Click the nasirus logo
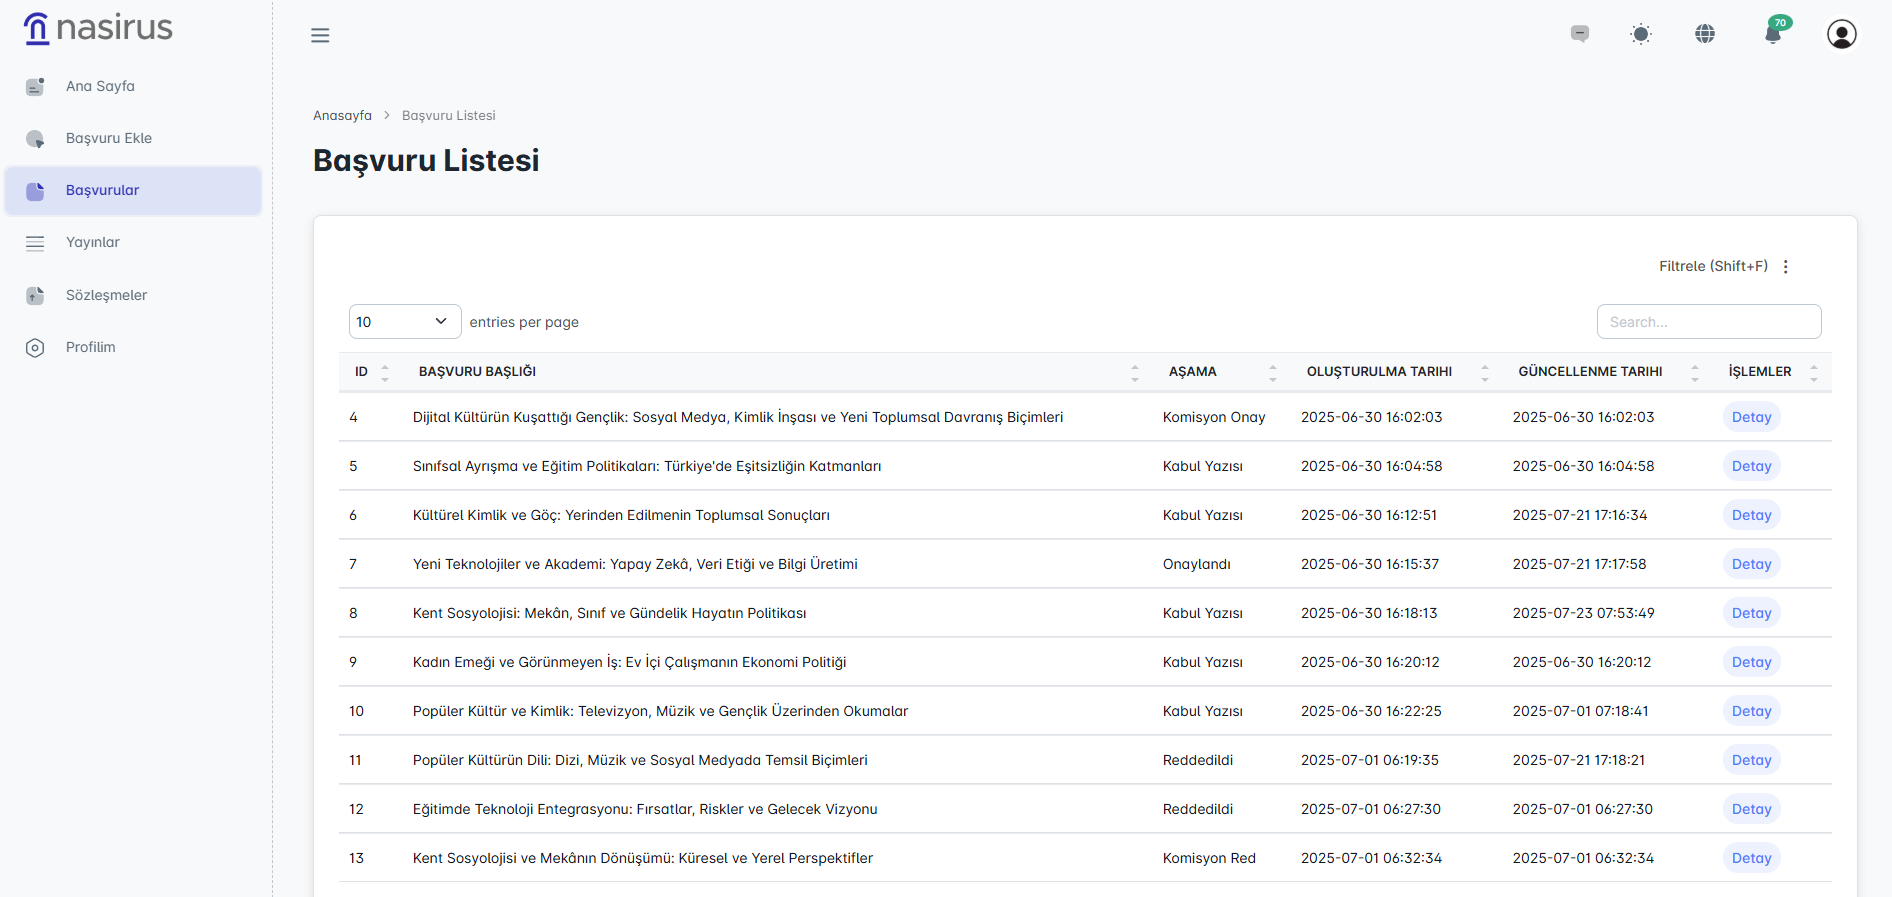The image size is (1892, 897). click(98, 28)
